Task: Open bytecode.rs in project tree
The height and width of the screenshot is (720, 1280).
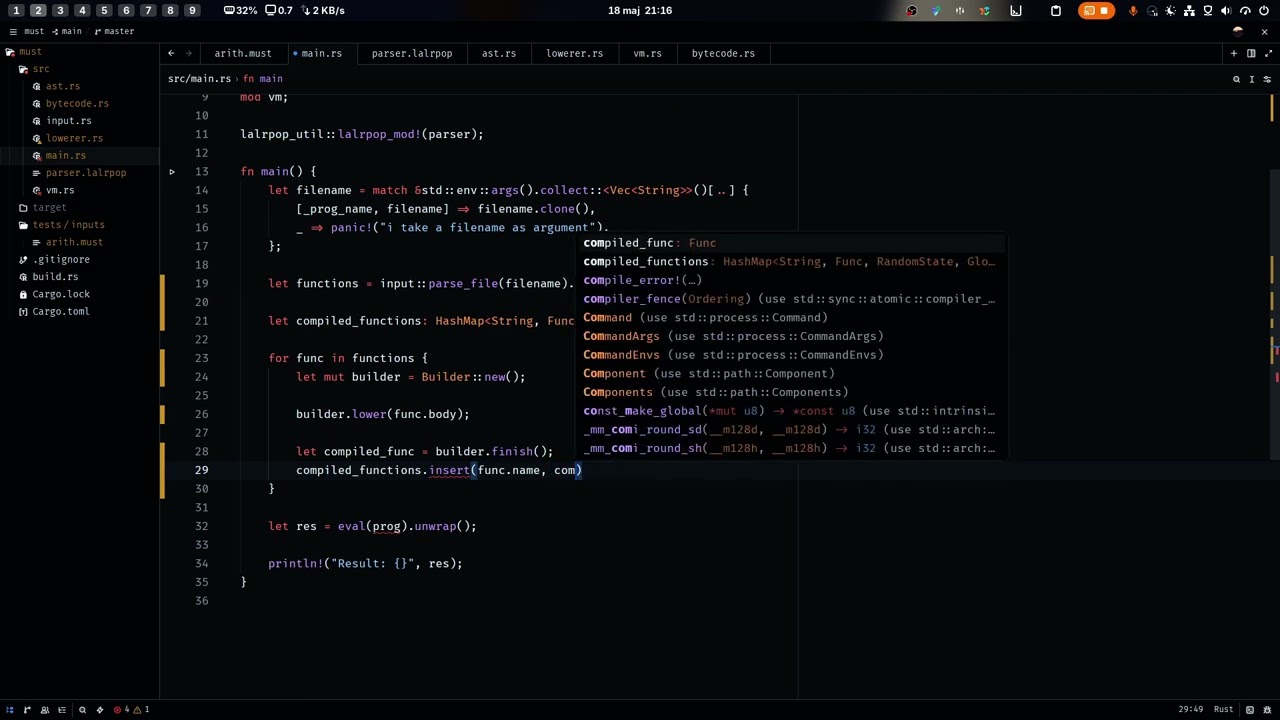Action: (x=77, y=103)
